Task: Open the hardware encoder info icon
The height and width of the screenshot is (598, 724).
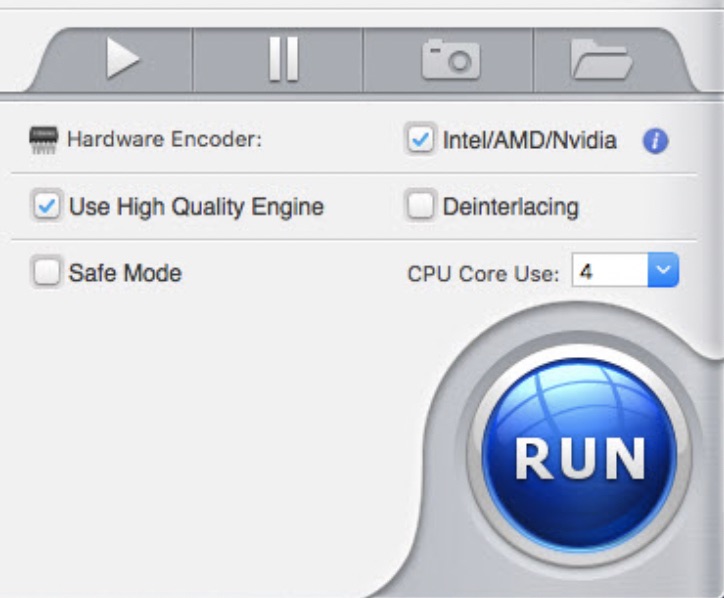Action: [655, 141]
